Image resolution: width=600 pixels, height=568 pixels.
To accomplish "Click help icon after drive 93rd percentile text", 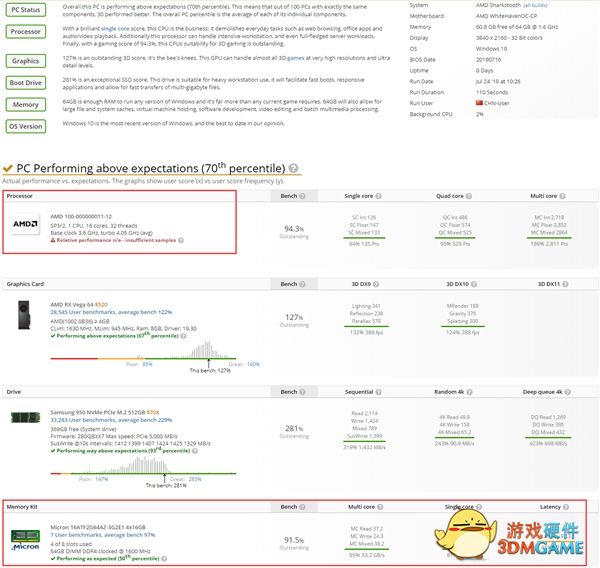I will [x=195, y=451].
